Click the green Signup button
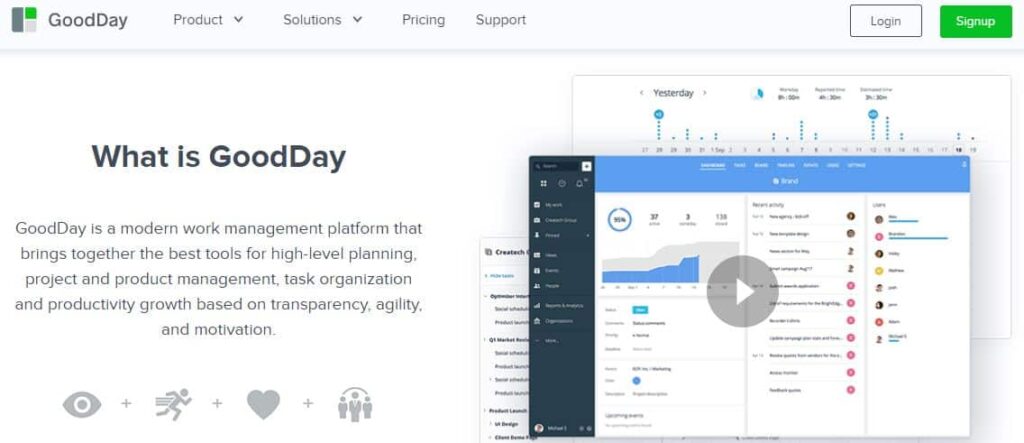 click(x=976, y=21)
